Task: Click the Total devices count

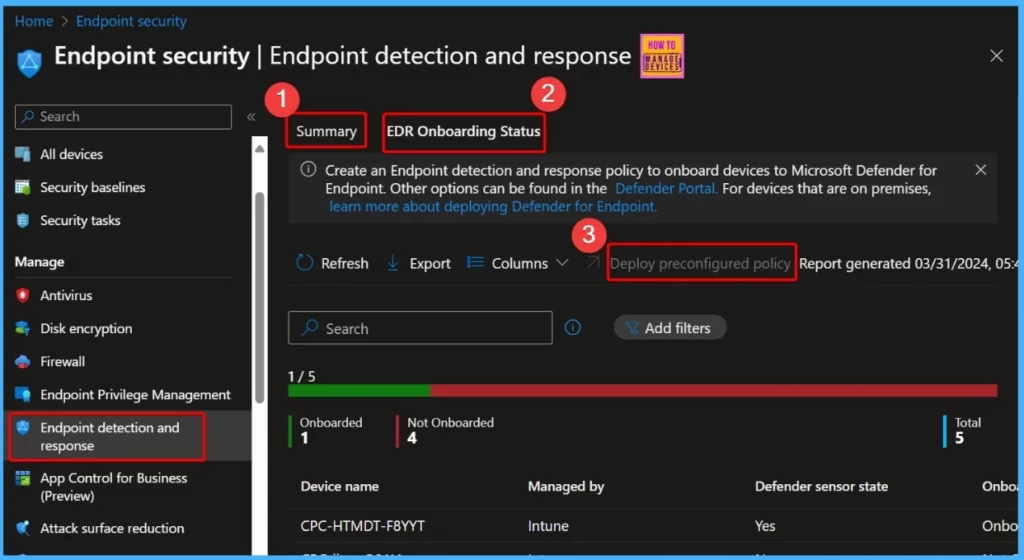Action: point(963,431)
